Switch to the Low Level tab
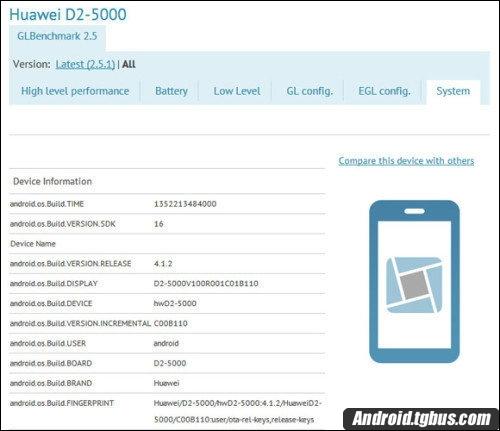500x431 pixels. pyautogui.click(x=237, y=91)
